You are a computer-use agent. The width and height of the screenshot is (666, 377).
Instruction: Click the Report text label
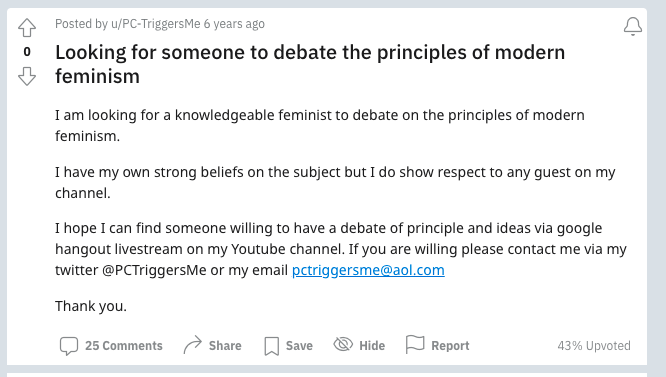point(450,346)
